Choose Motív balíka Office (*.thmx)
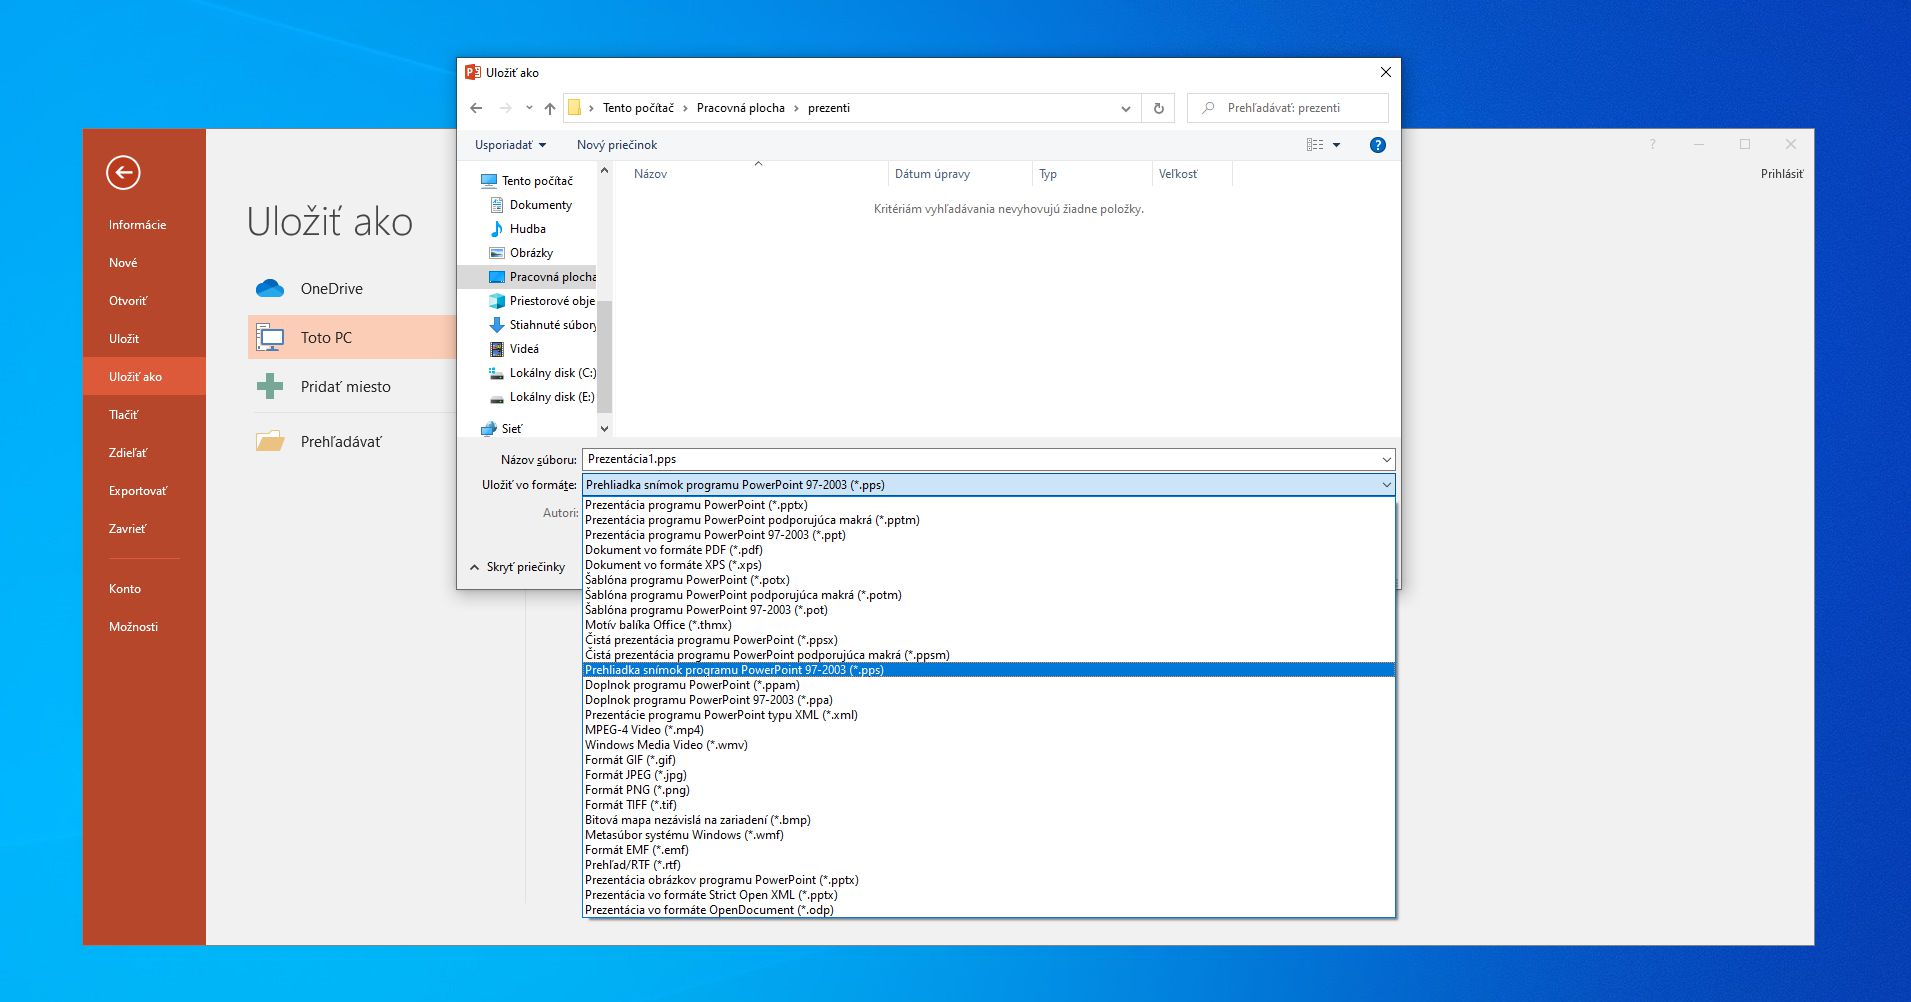 [x=988, y=625]
